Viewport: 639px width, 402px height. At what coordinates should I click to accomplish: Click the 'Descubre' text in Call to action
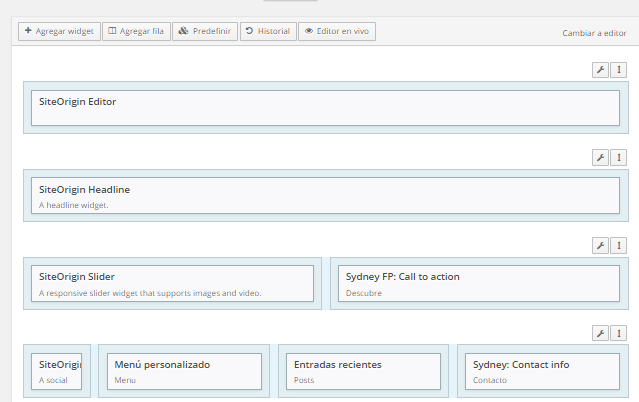(364, 293)
